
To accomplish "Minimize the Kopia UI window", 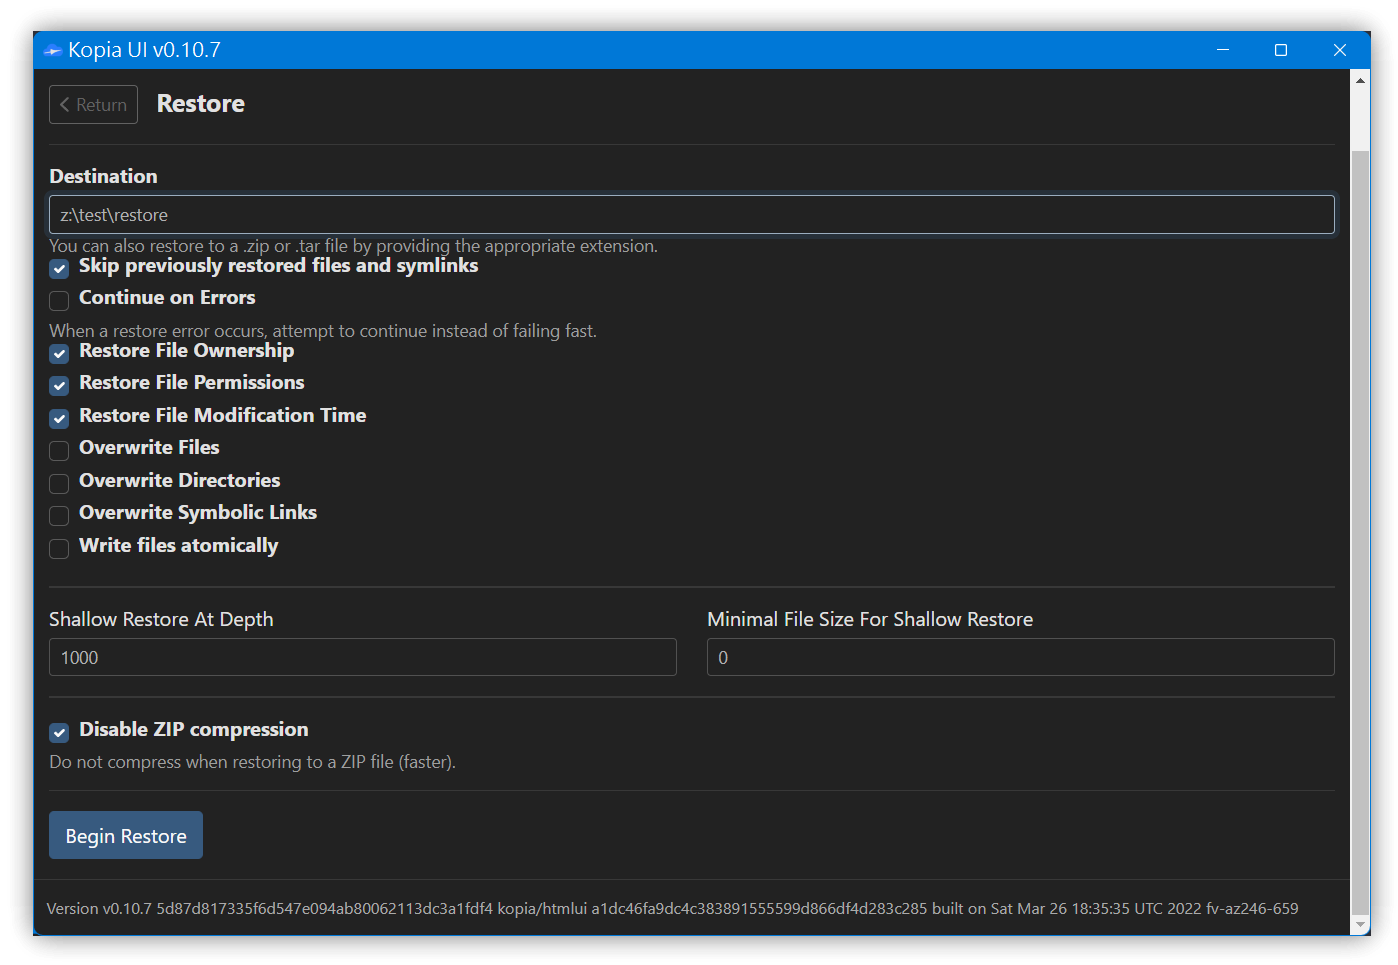I will 1223,50.
